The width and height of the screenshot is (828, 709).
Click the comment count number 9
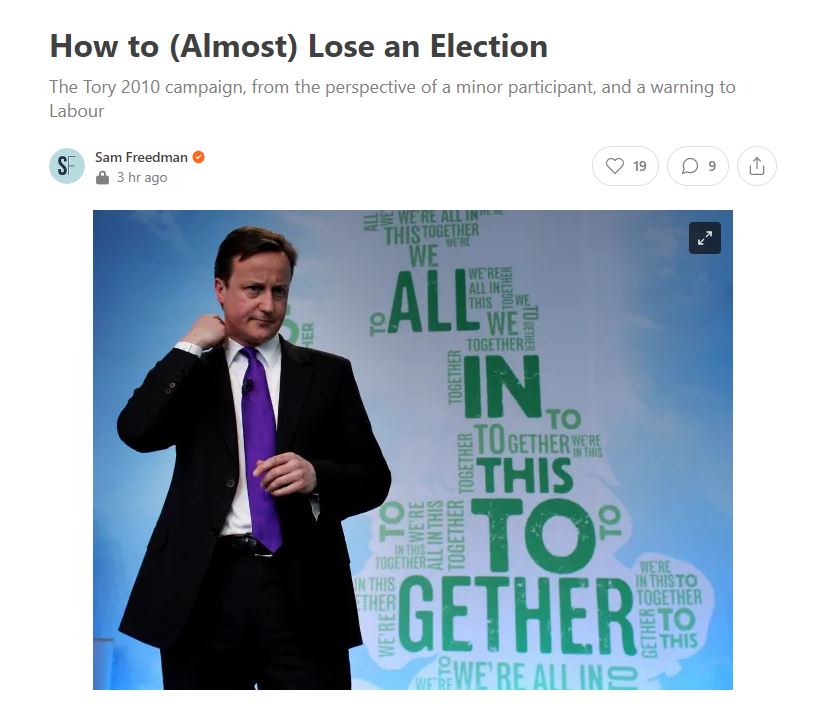(x=712, y=166)
